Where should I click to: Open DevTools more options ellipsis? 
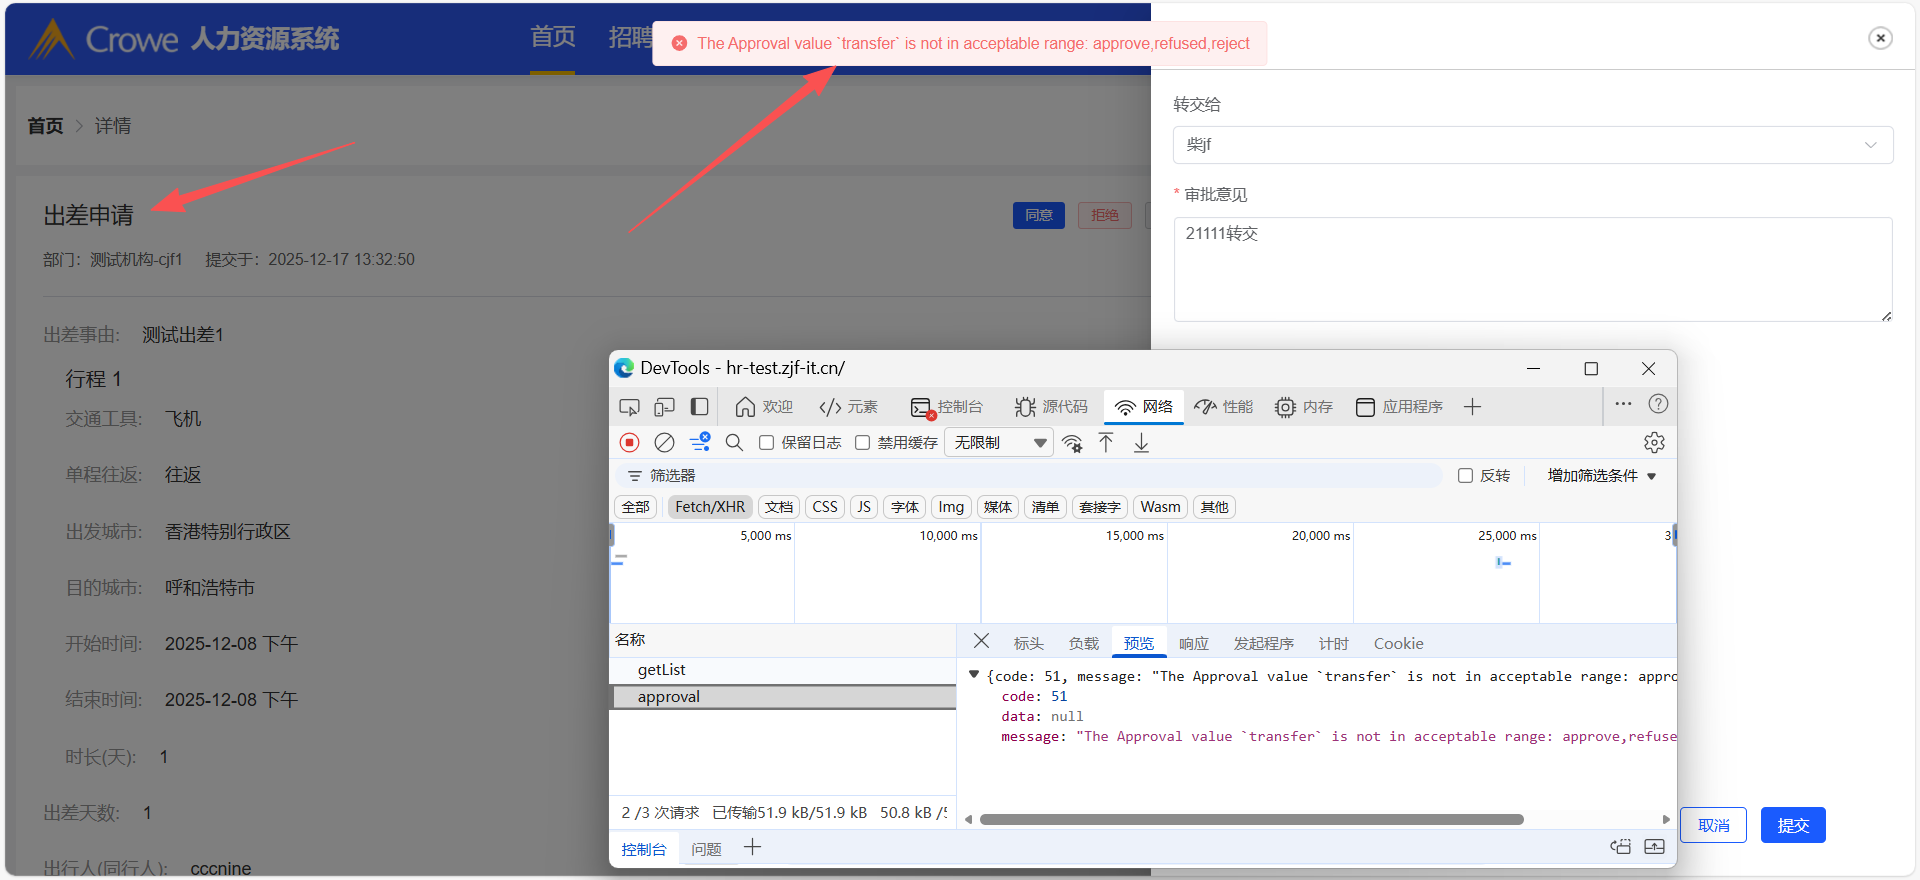1623,404
